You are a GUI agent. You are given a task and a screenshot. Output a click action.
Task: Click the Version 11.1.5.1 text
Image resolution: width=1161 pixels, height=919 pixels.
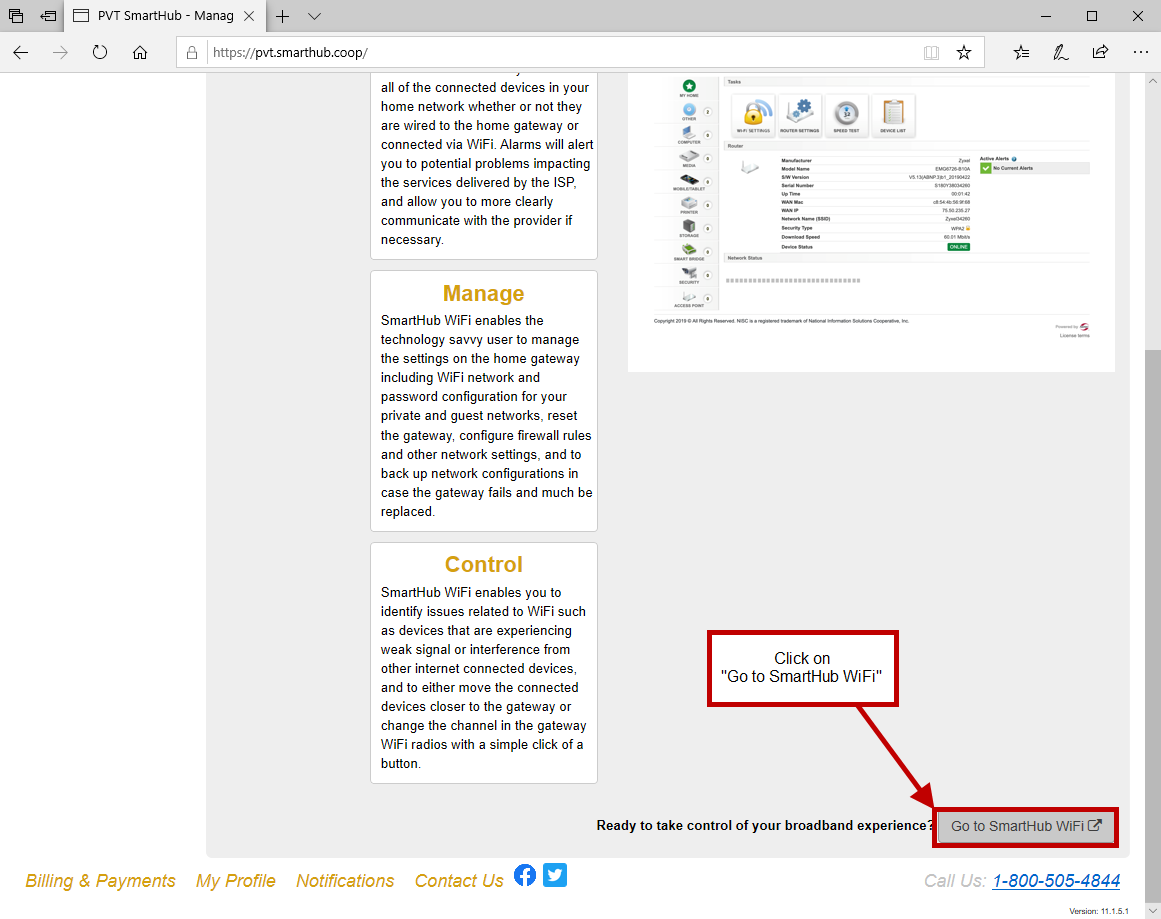(1099, 911)
